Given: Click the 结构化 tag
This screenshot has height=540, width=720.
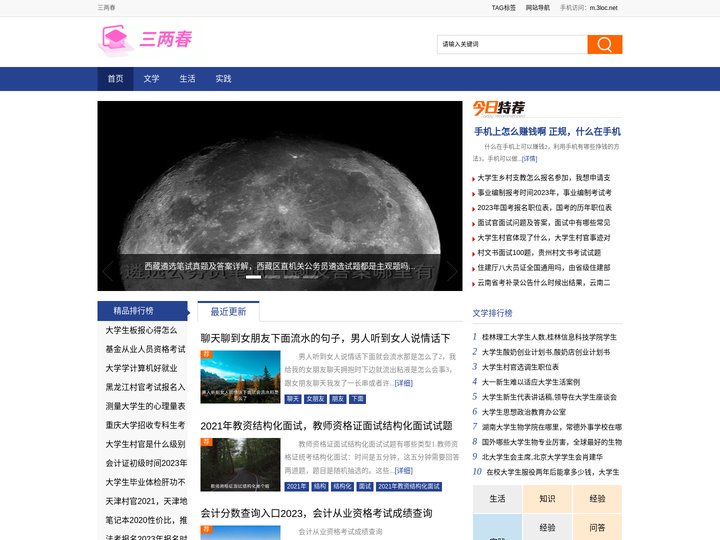Looking at the screenshot, I should tap(343, 486).
